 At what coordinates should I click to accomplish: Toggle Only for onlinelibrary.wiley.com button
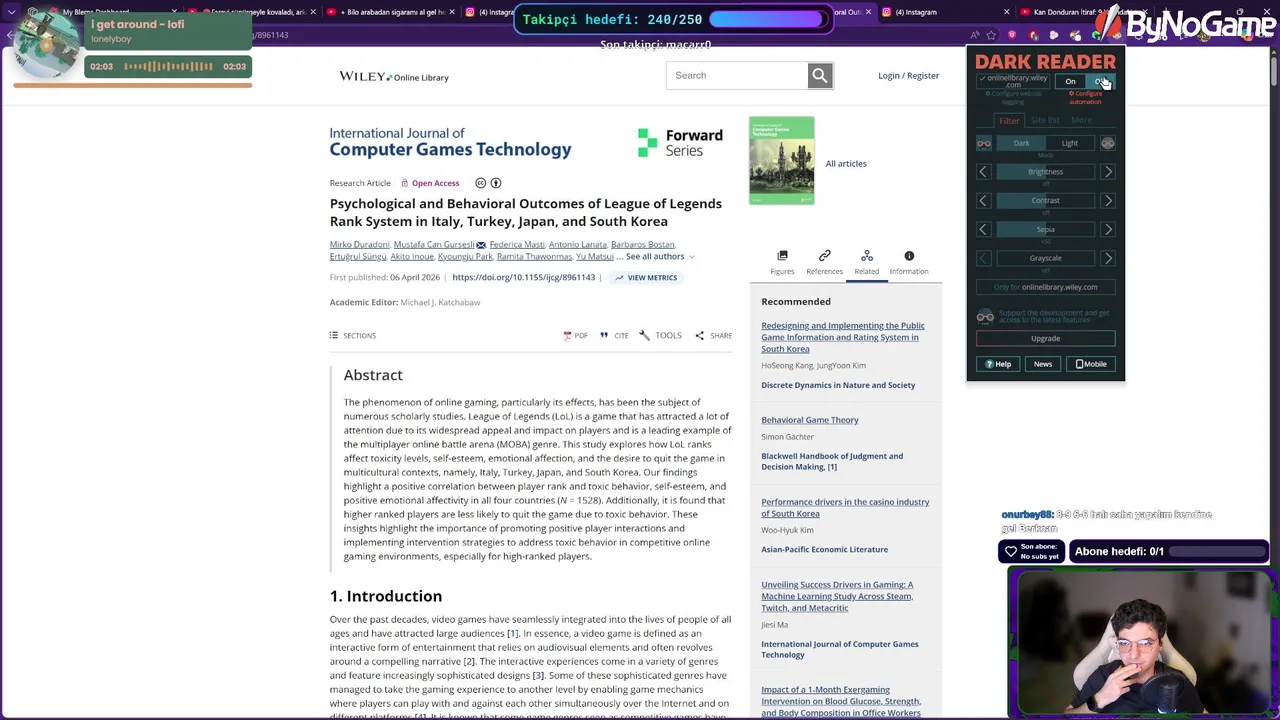[1046, 287]
